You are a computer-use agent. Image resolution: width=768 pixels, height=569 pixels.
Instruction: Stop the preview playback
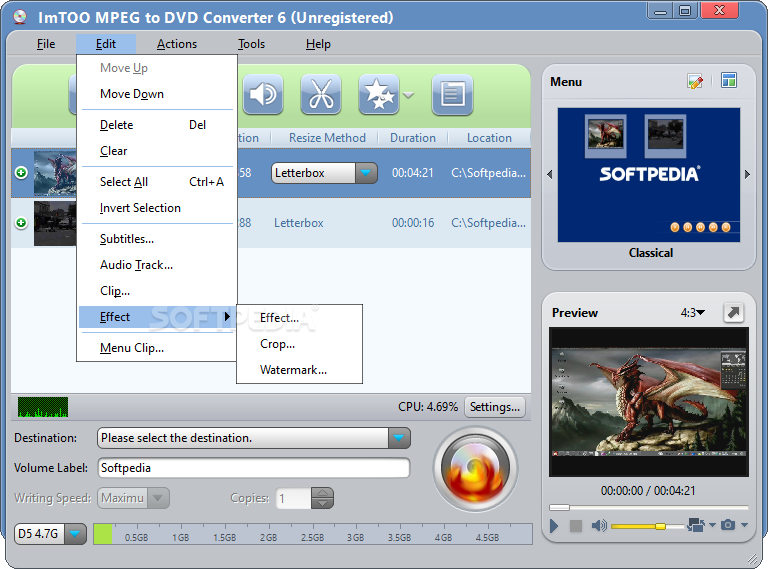click(576, 526)
